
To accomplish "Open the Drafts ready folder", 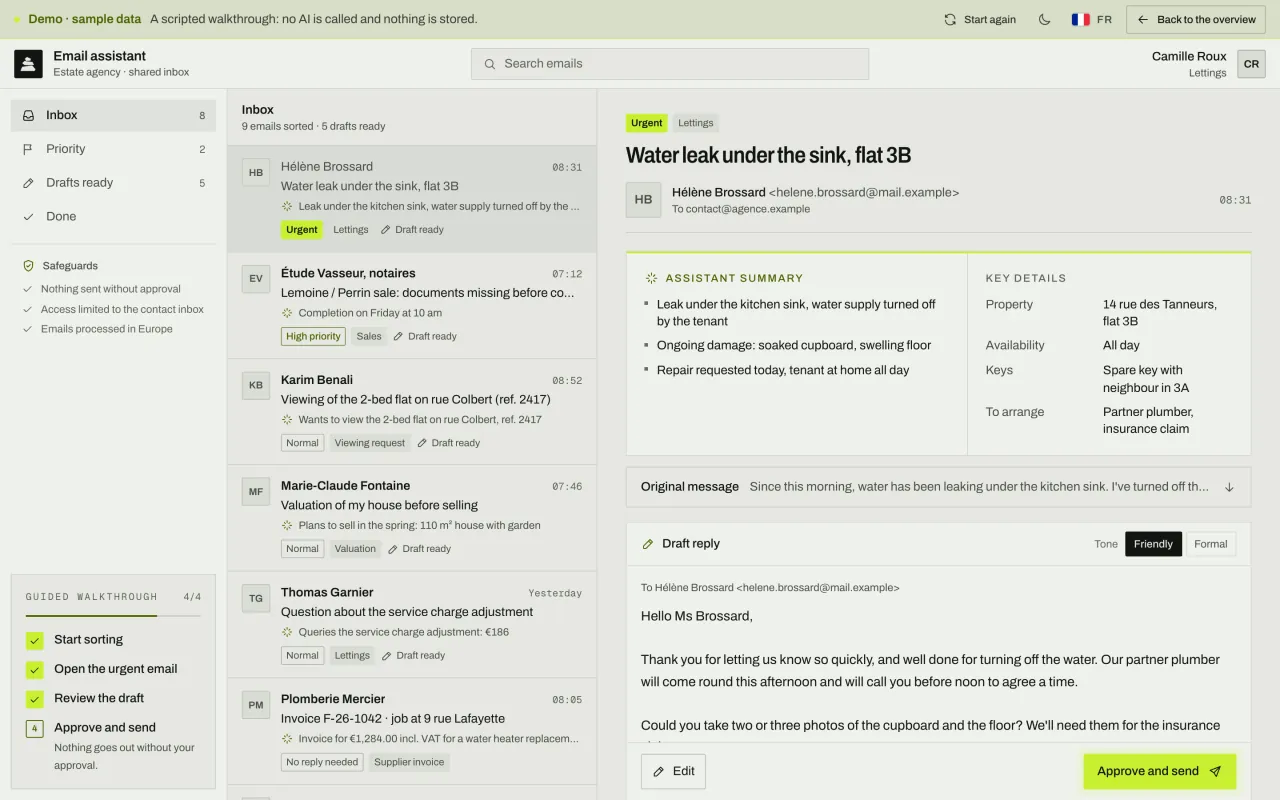I will 113,183.
